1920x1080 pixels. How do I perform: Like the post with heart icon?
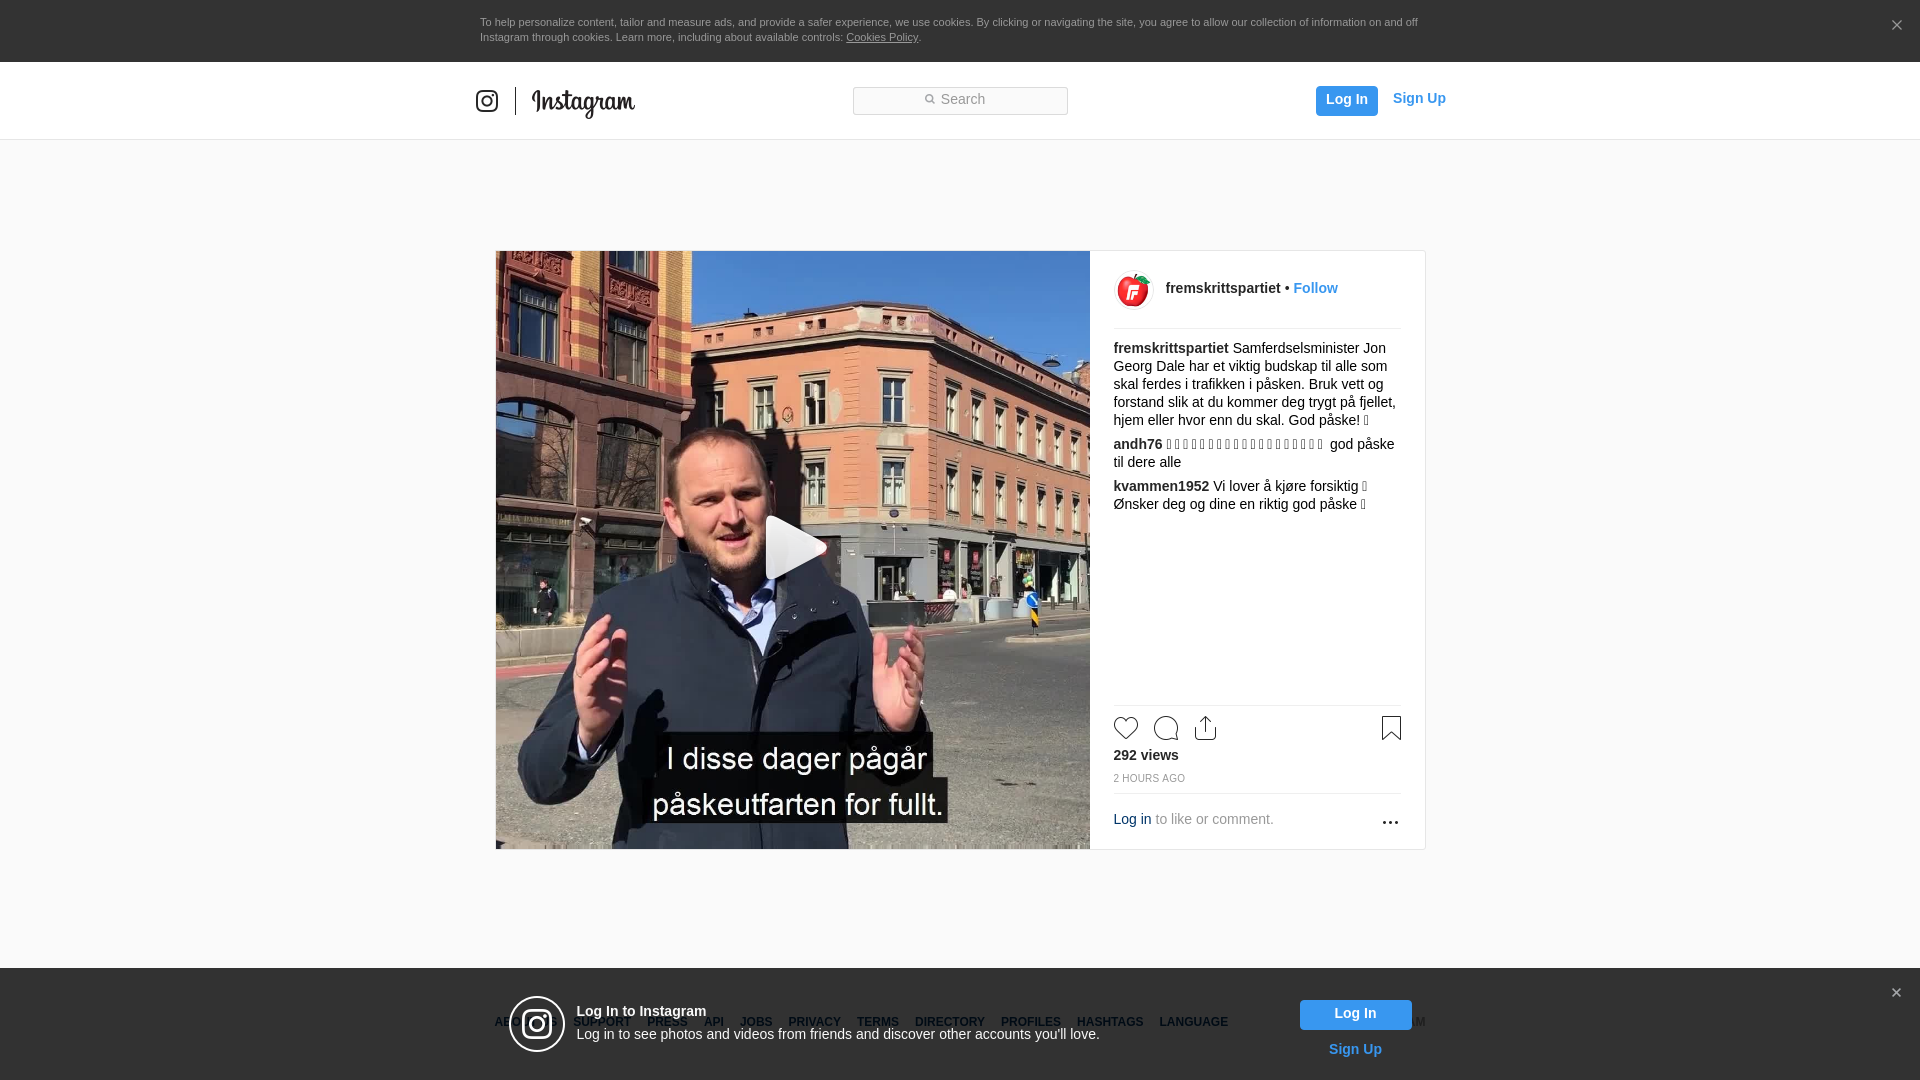tap(1126, 728)
